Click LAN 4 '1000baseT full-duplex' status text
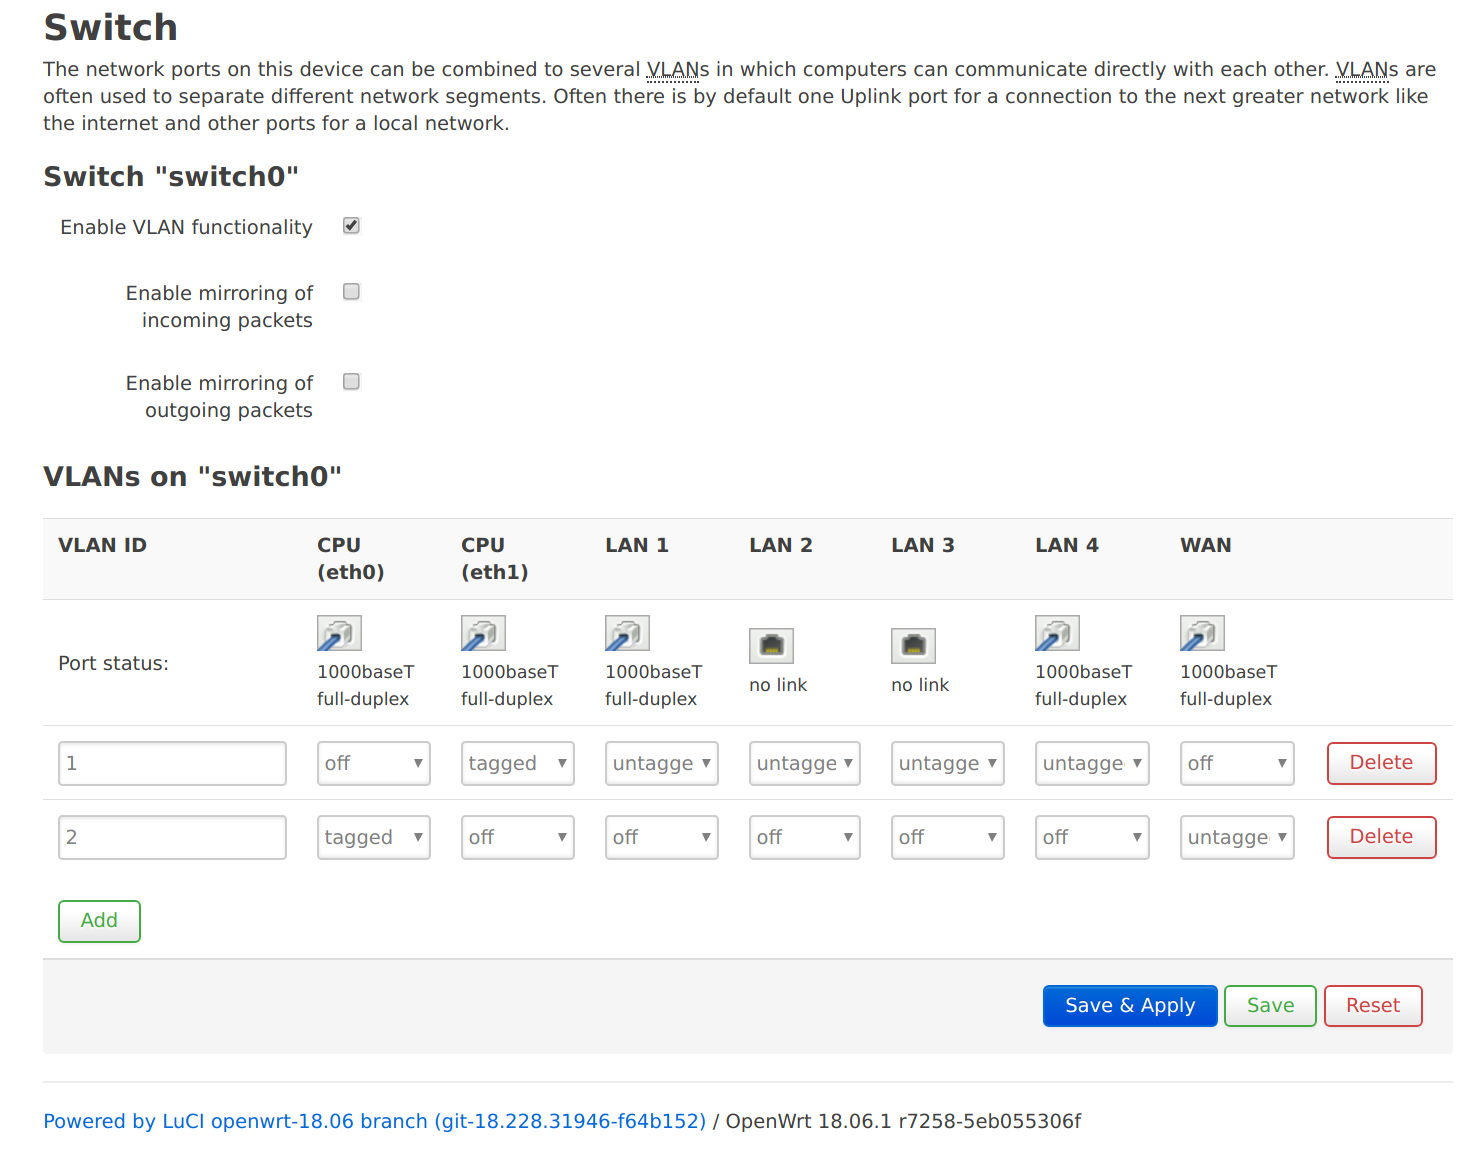The height and width of the screenshot is (1157, 1466). (1084, 685)
